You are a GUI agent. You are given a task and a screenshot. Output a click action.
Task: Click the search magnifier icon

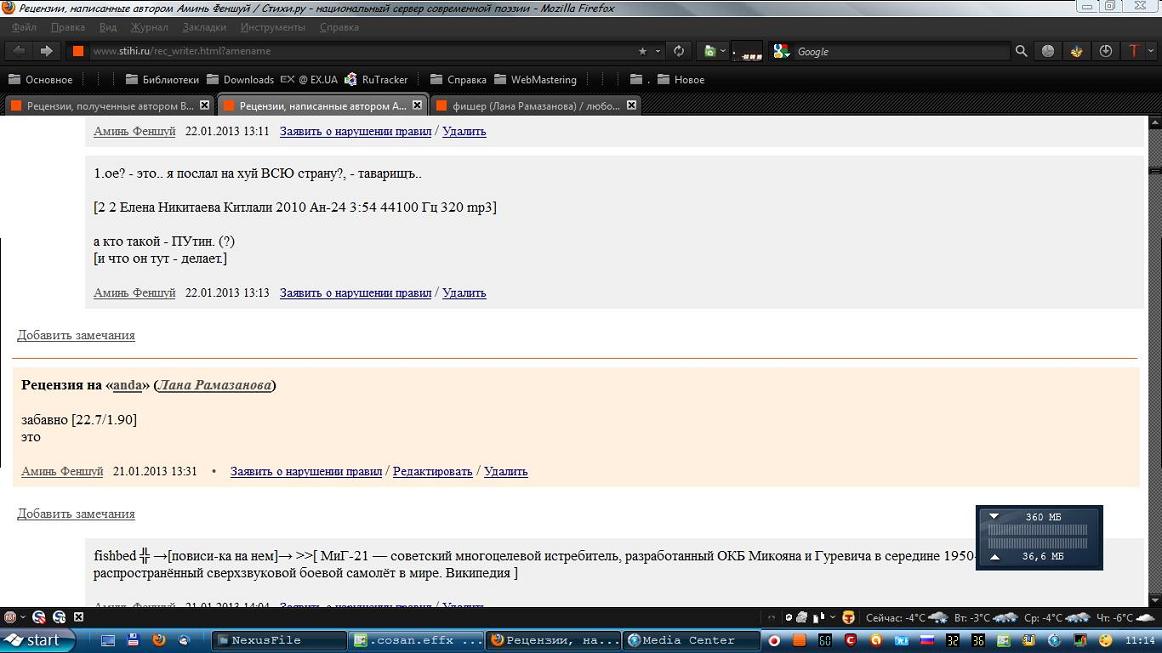click(1021, 51)
